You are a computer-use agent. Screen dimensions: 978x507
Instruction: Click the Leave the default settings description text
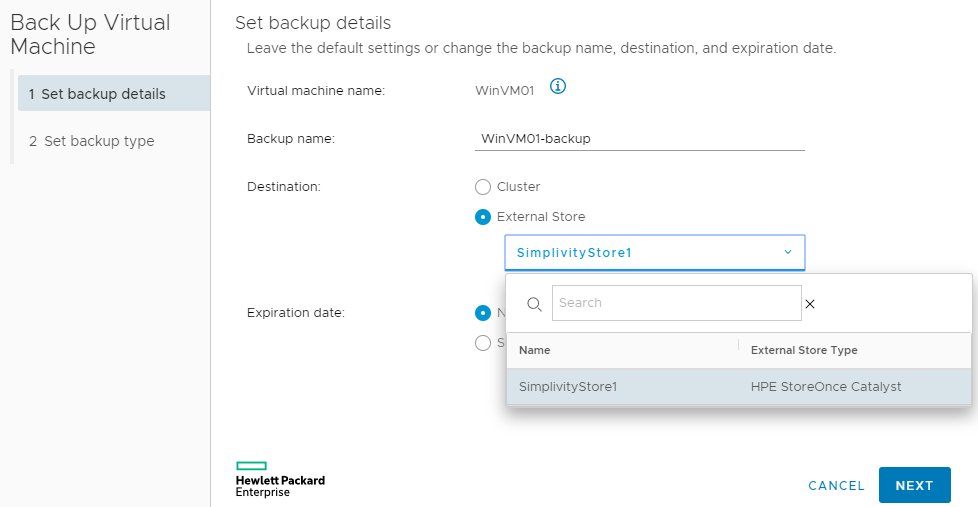pos(541,48)
